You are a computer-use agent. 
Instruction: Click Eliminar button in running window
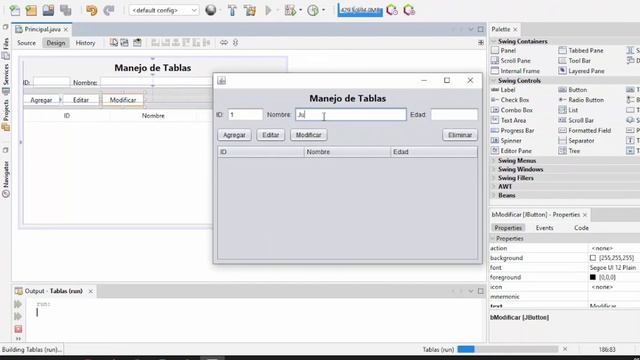(x=460, y=135)
